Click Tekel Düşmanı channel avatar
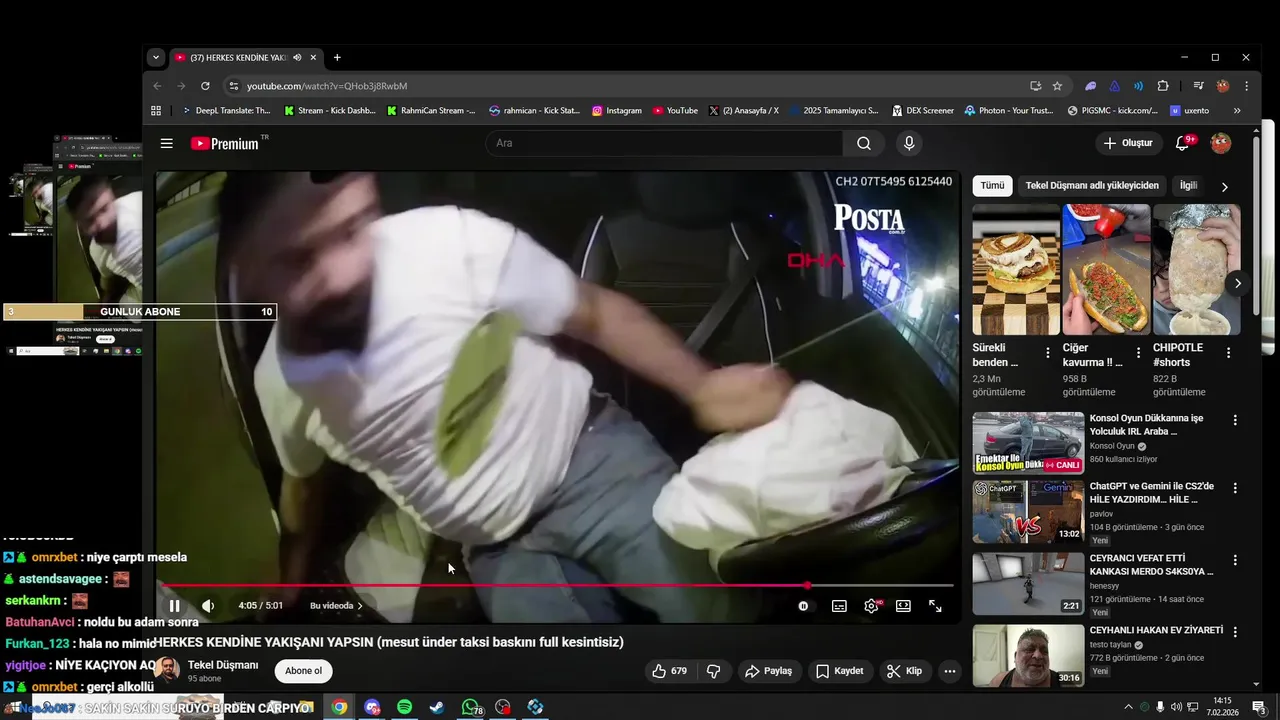Viewport: 1280px width, 720px height. point(167,671)
